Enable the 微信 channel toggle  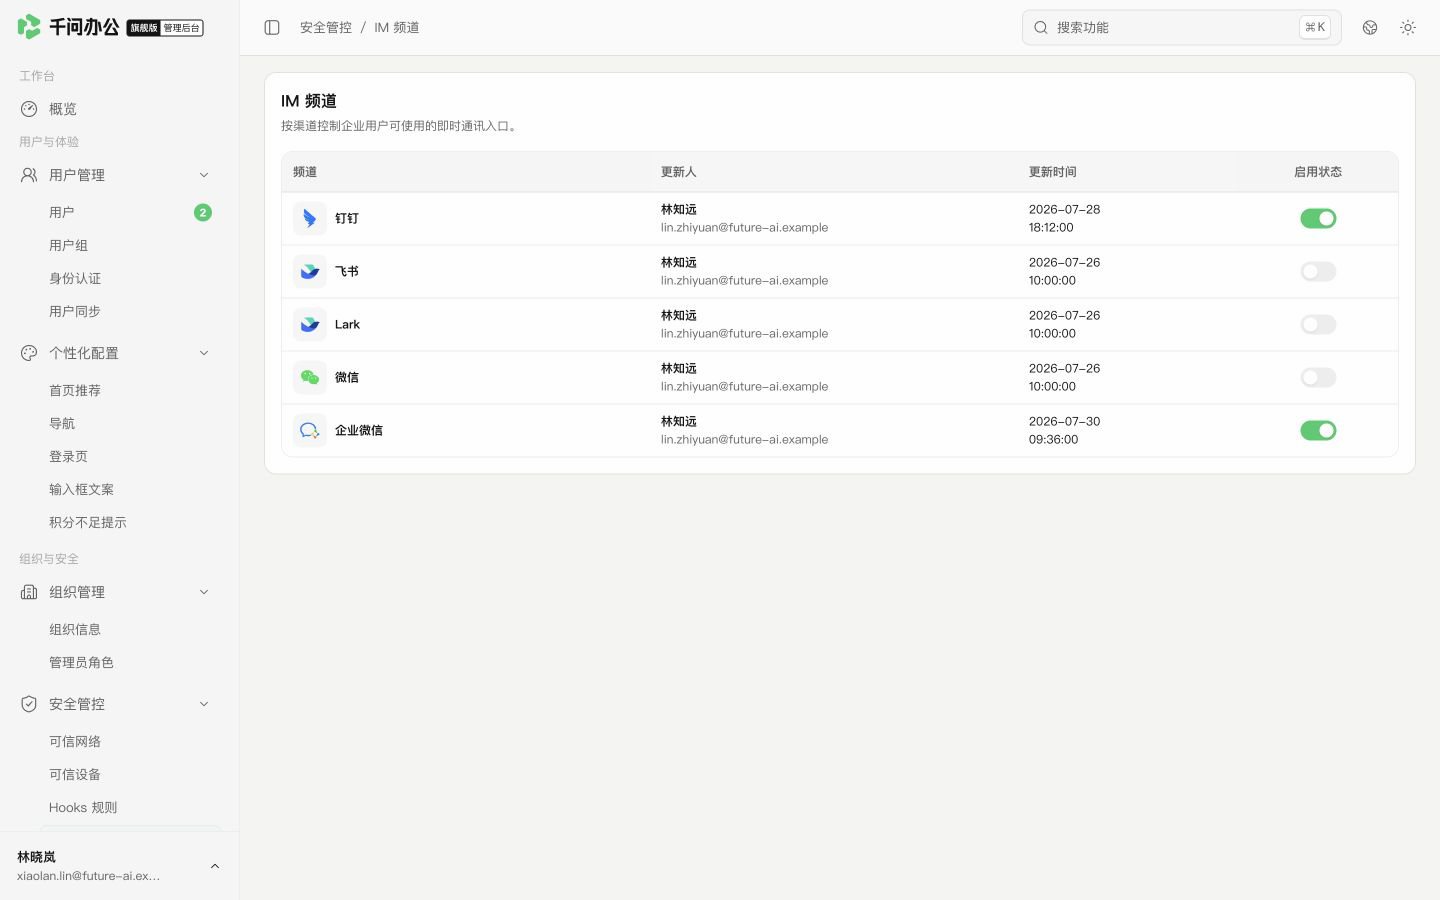pyautogui.click(x=1318, y=377)
